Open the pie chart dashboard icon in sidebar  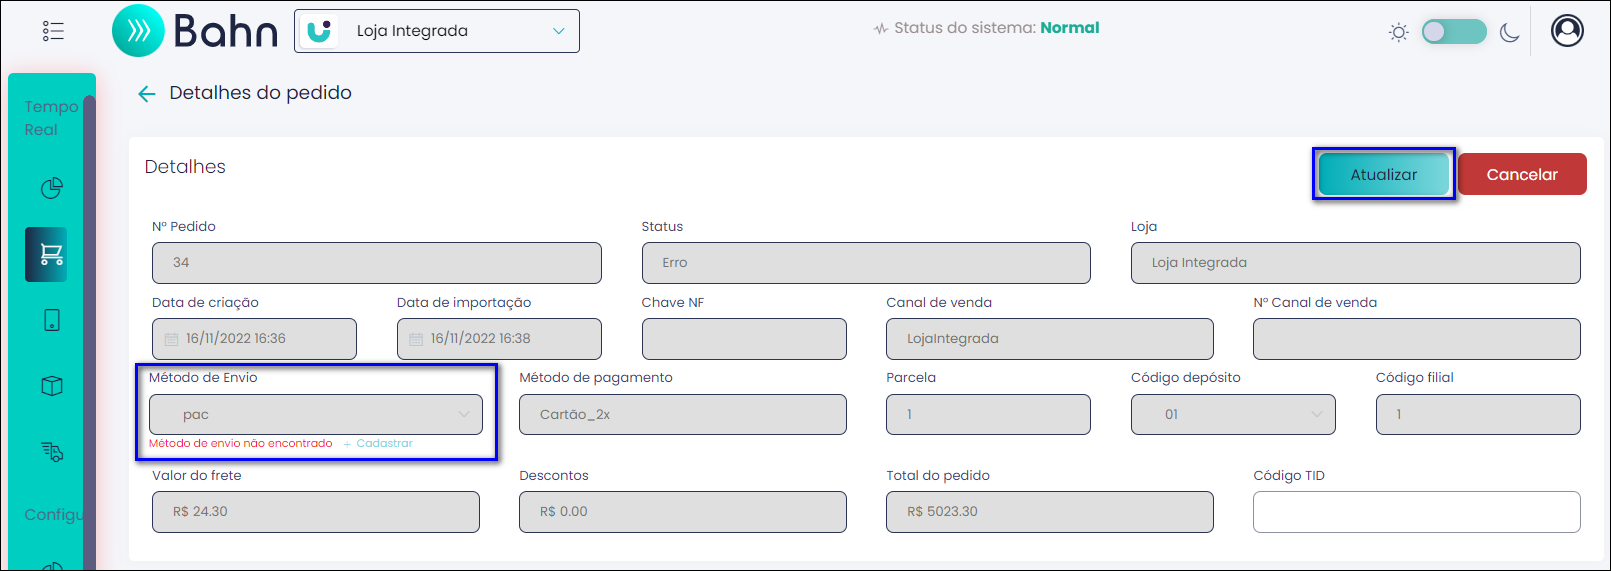pos(52,188)
